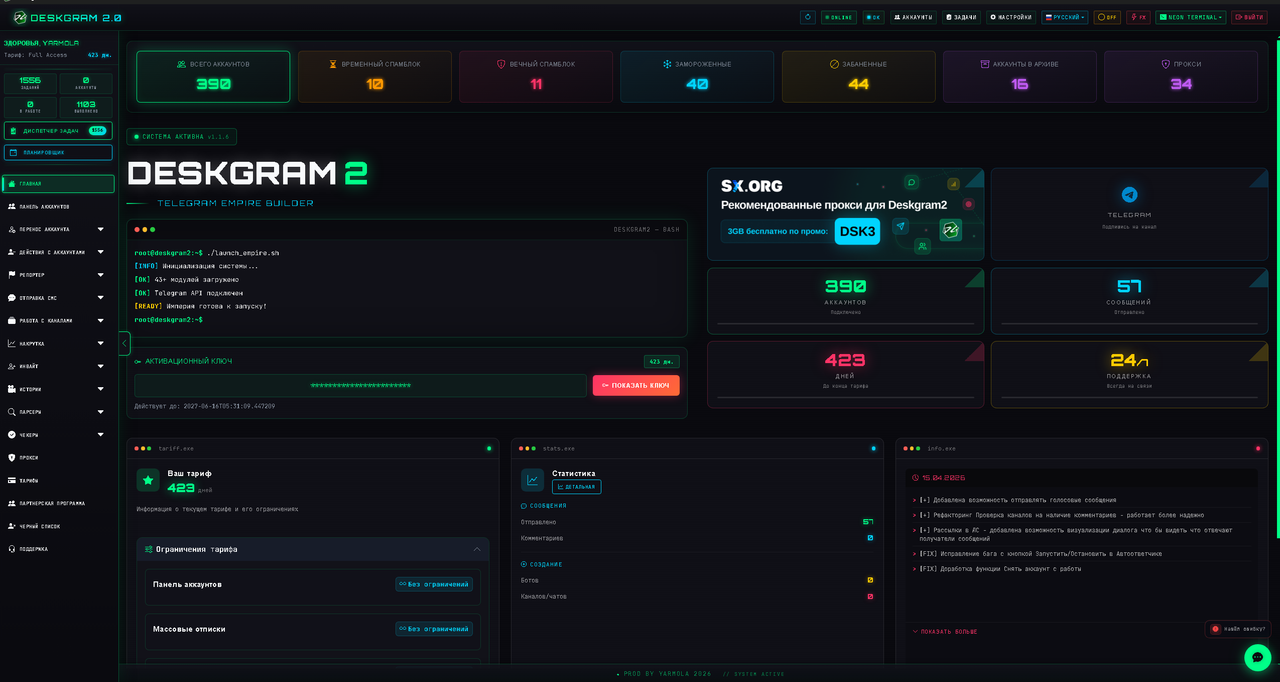Viewport: 1280px width, 682px height.
Task: Click the Показать ключ button
Action: point(636,385)
